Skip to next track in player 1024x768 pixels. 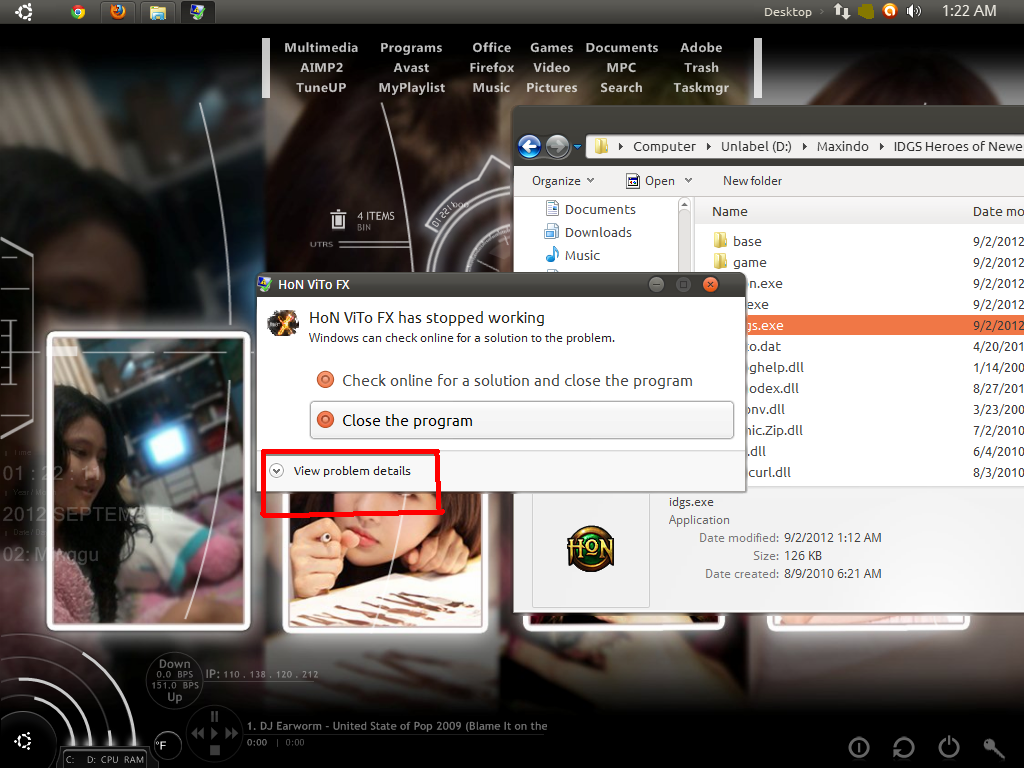pos(231,733)
